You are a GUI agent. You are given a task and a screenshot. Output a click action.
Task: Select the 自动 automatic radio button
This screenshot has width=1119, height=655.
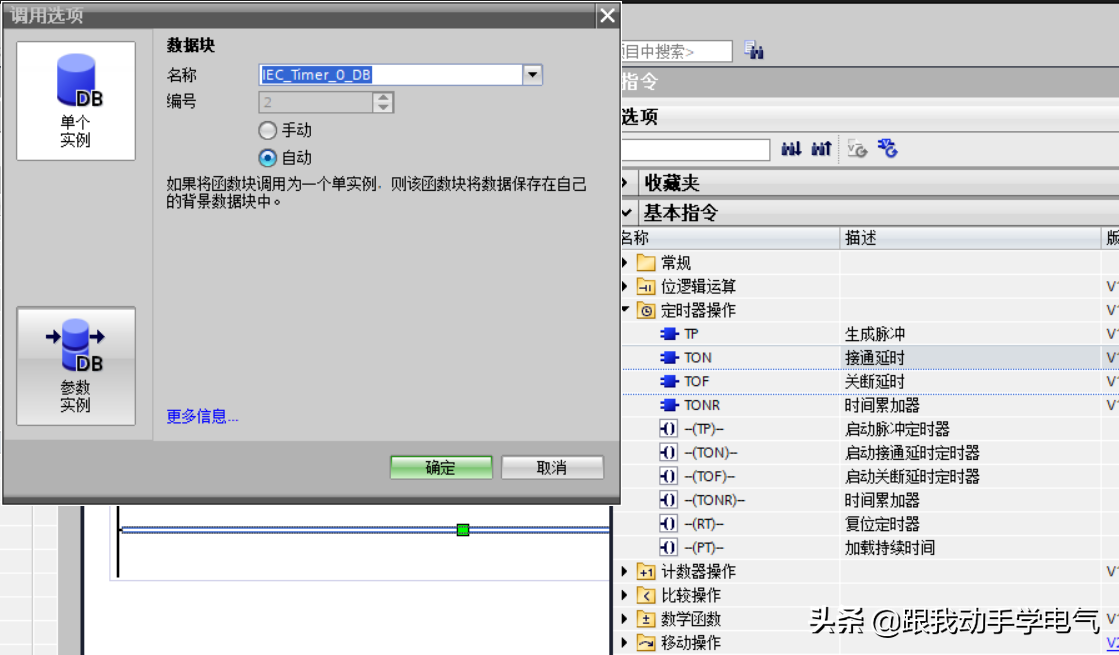pyautogui.click(x=267, y=157)
